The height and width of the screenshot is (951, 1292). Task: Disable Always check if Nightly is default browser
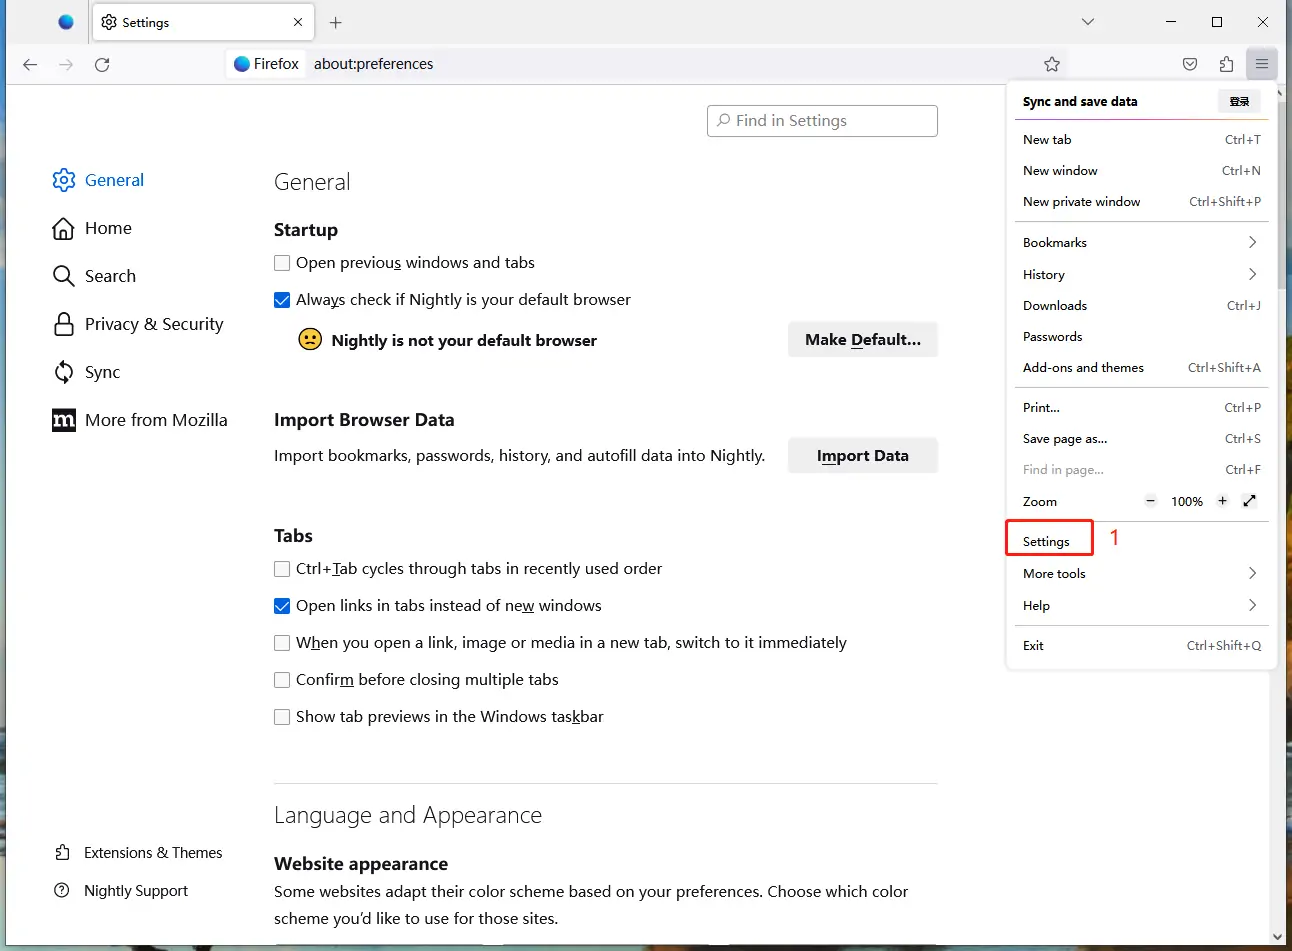282,299
